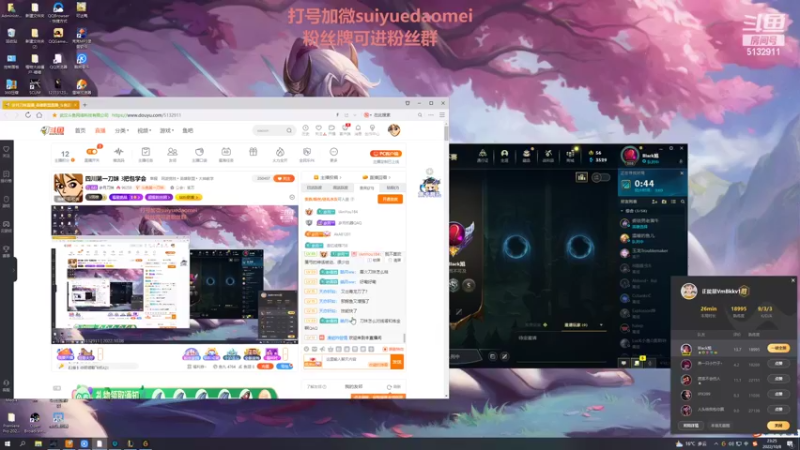The height and width of the screenshot is (450, 800).
Task: Open the shield icon in streamer toolbar
Action: [307, 152]
